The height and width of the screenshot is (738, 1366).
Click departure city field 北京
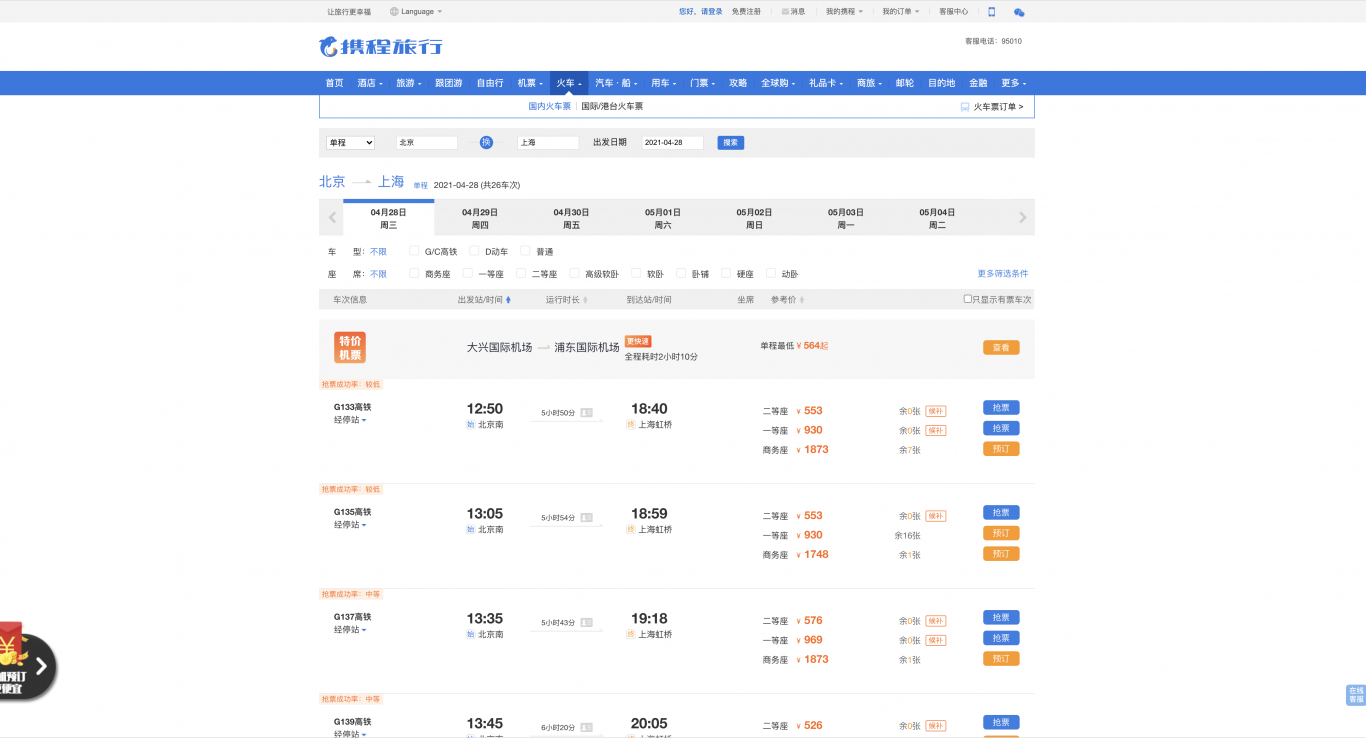[x=427, y=143]
